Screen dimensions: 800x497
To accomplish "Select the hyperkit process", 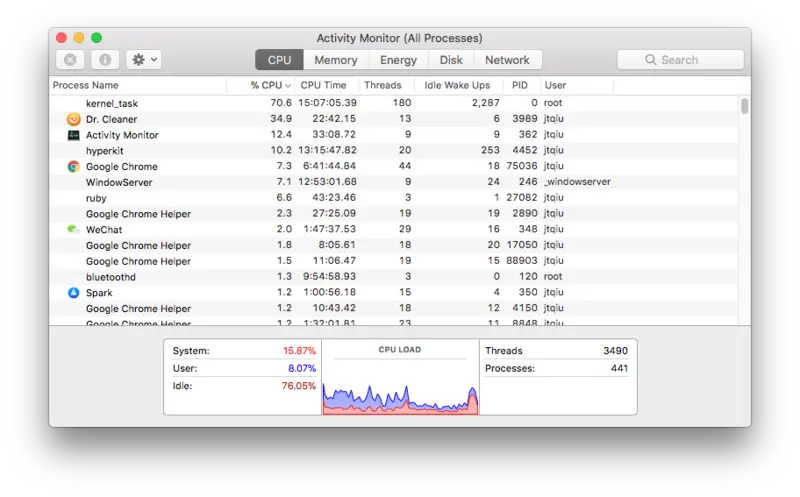I will (105, 151).
